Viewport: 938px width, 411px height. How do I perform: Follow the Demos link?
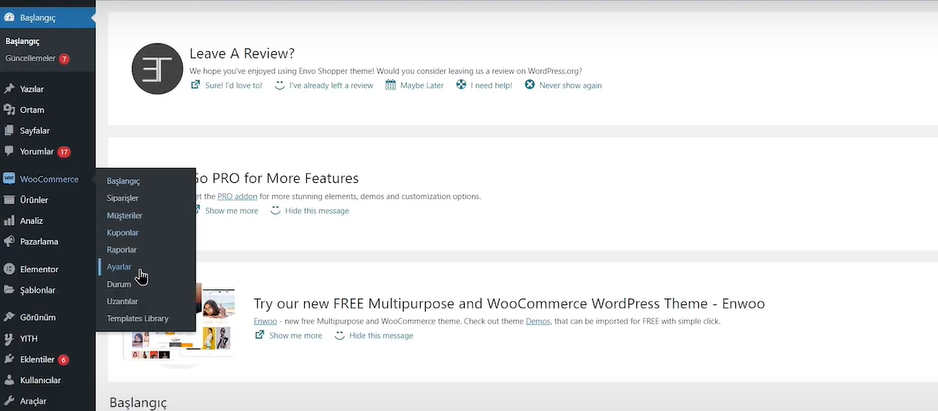coord(538,321)
